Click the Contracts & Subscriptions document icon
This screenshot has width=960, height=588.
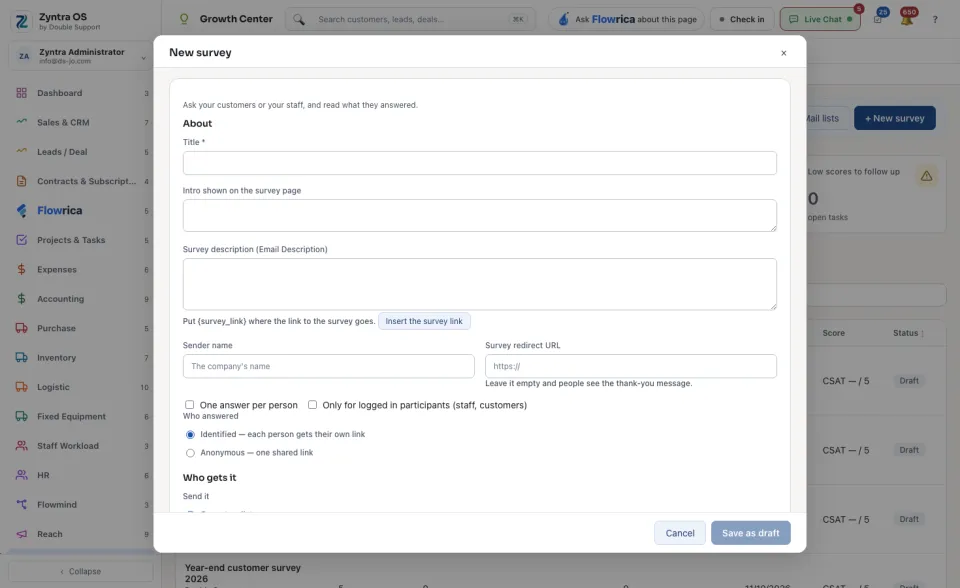pos(21,181)
